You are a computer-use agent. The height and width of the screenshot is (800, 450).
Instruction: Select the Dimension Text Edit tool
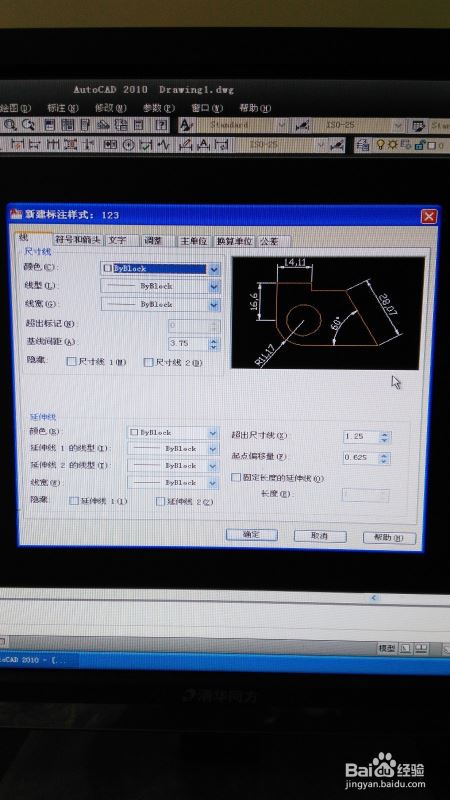[x=204, y=145]
